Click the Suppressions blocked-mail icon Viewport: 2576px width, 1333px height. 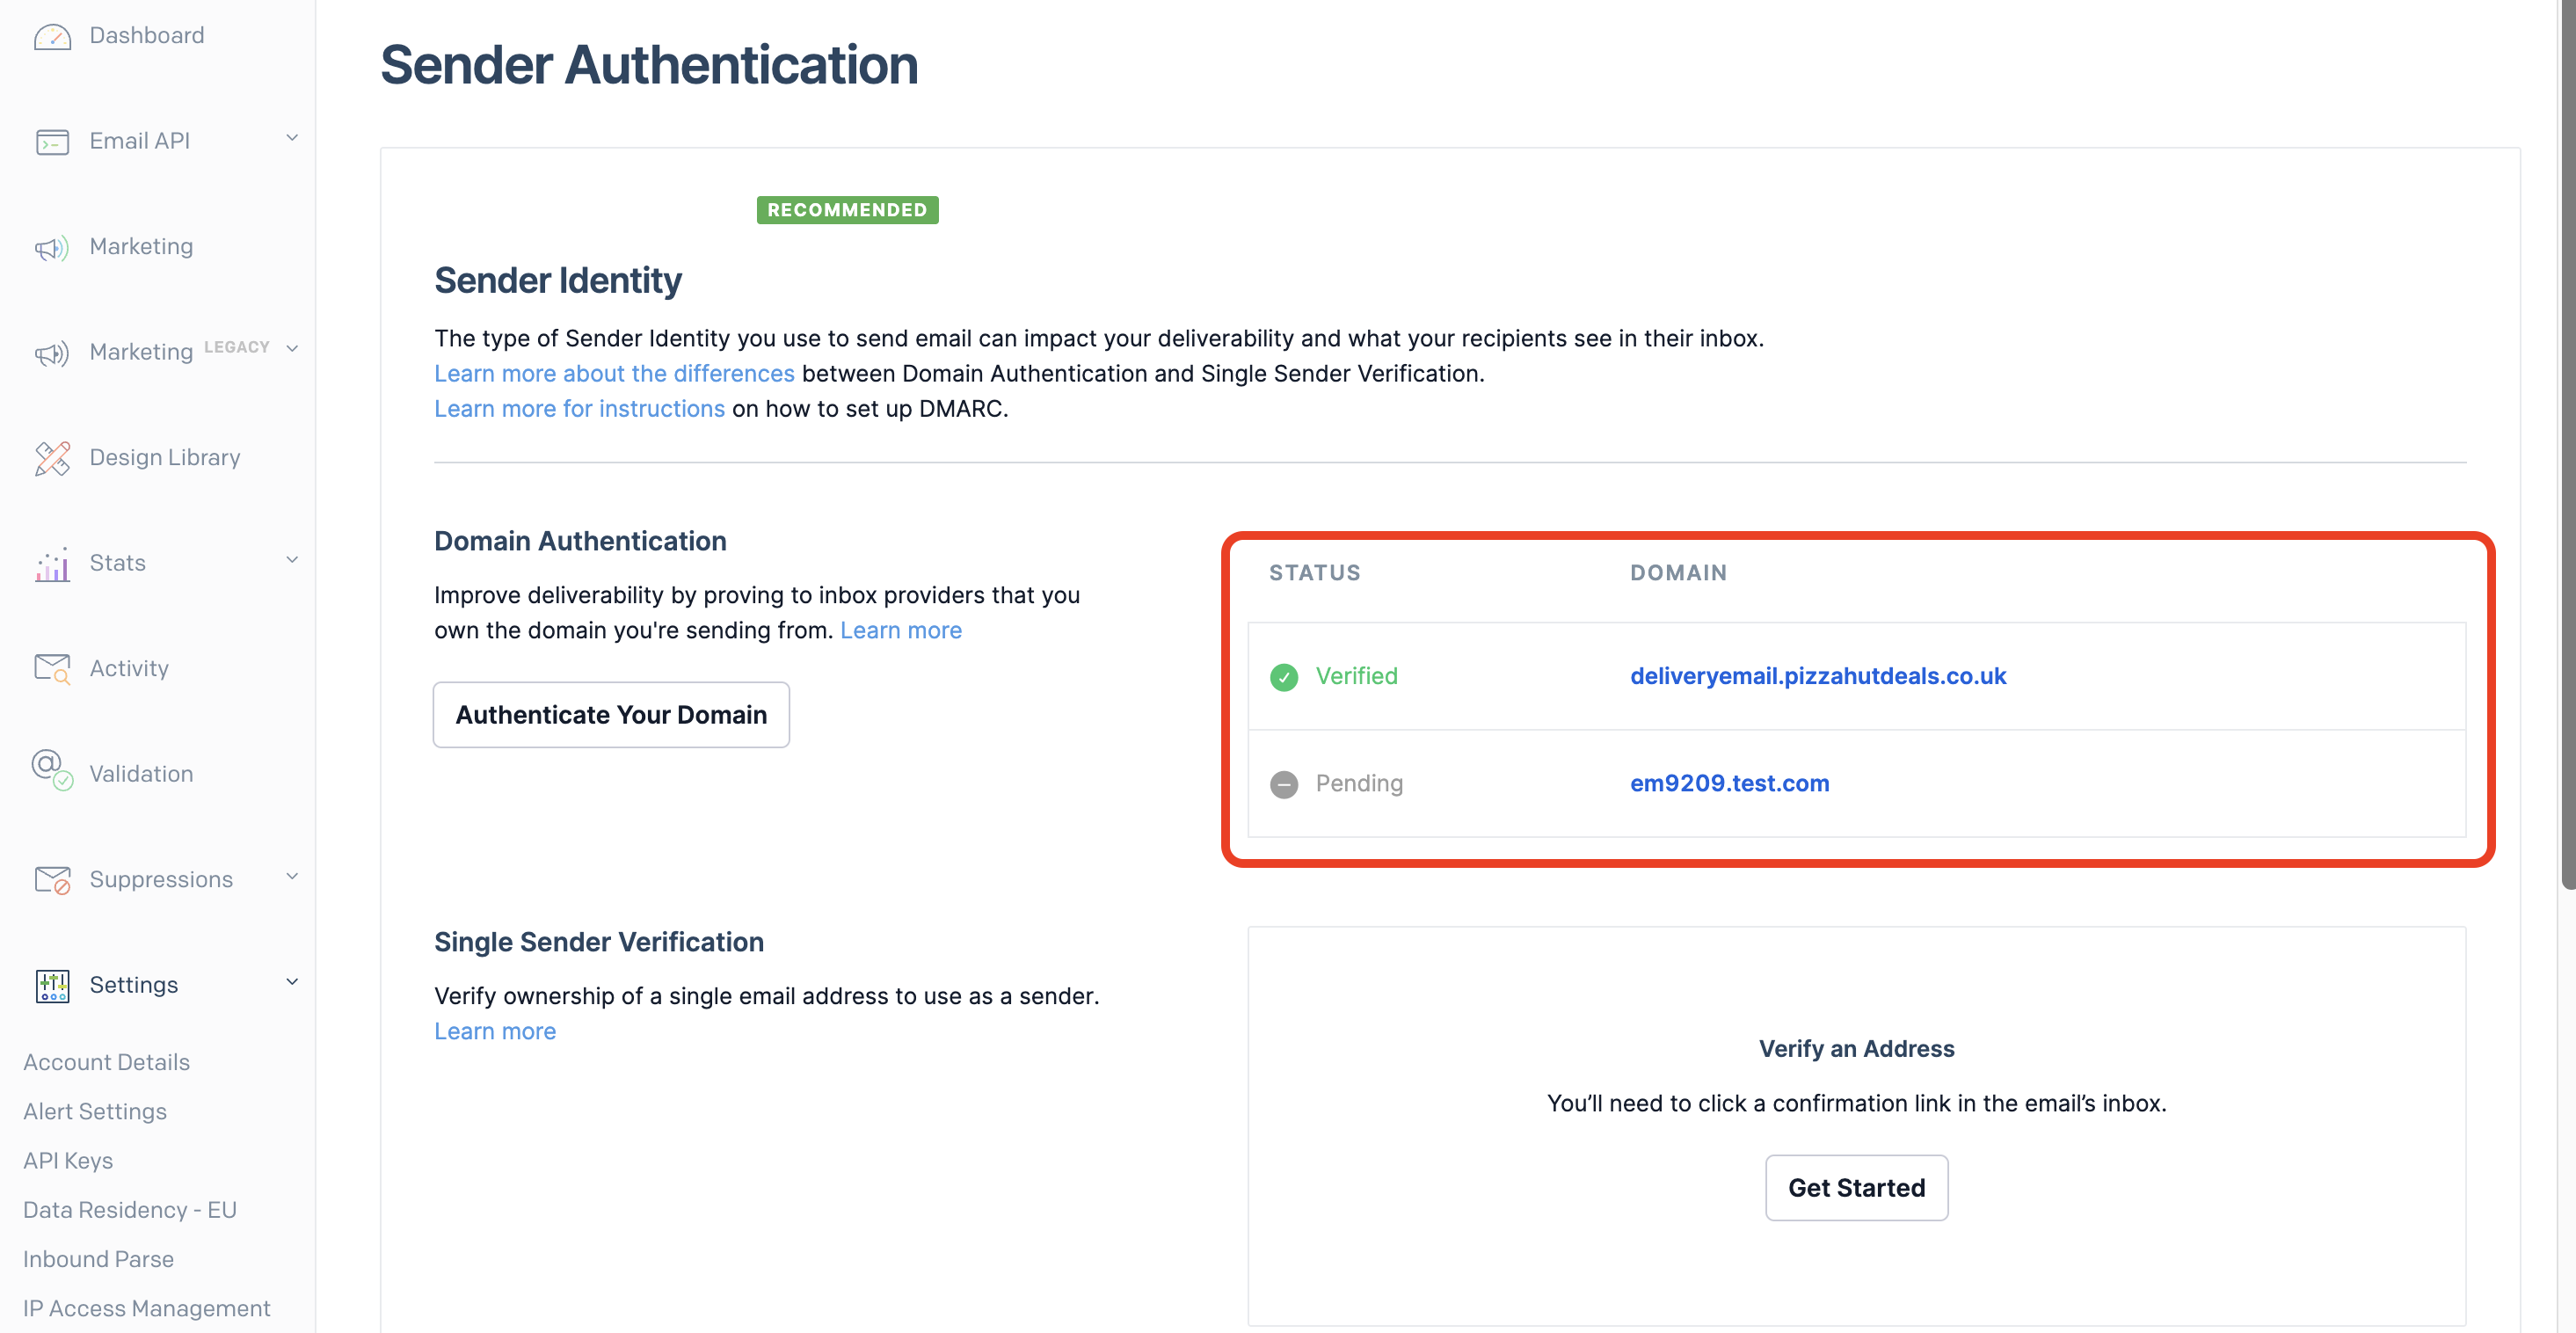(52, 880)
